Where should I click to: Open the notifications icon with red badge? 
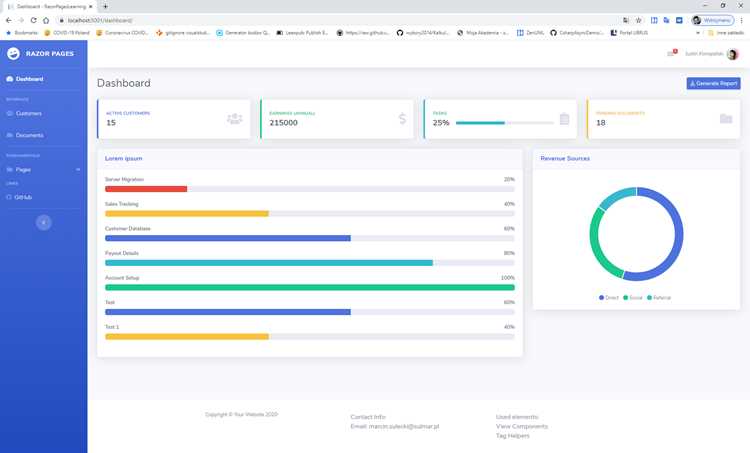[672, 53]
